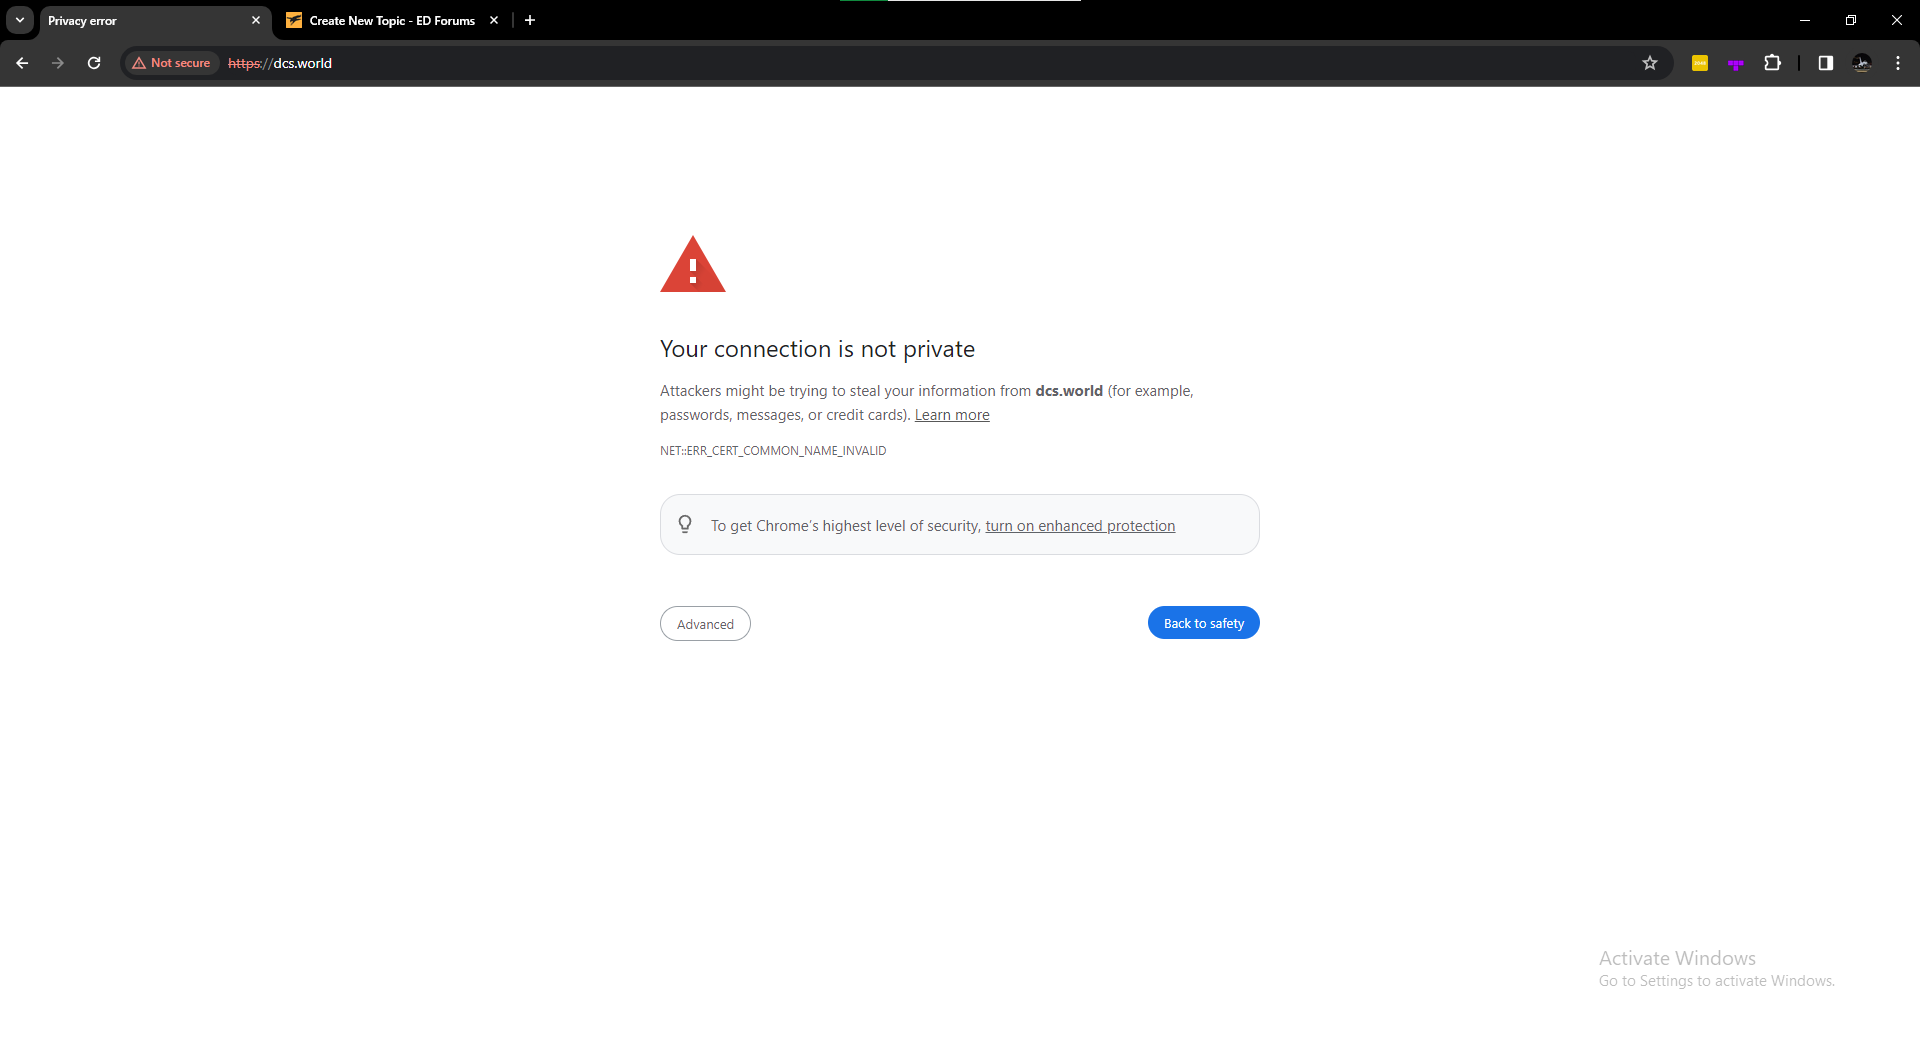
Task: Toggle the browser side panel
Action: pos(1826,63)
